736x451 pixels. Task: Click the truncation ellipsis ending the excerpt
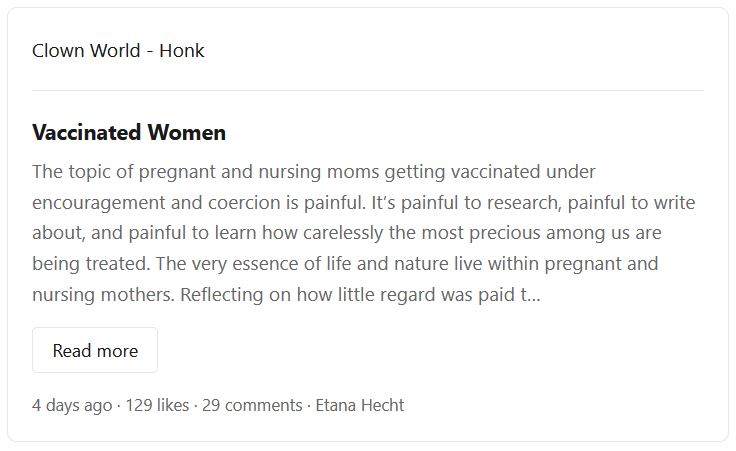(x=535, y=296)
